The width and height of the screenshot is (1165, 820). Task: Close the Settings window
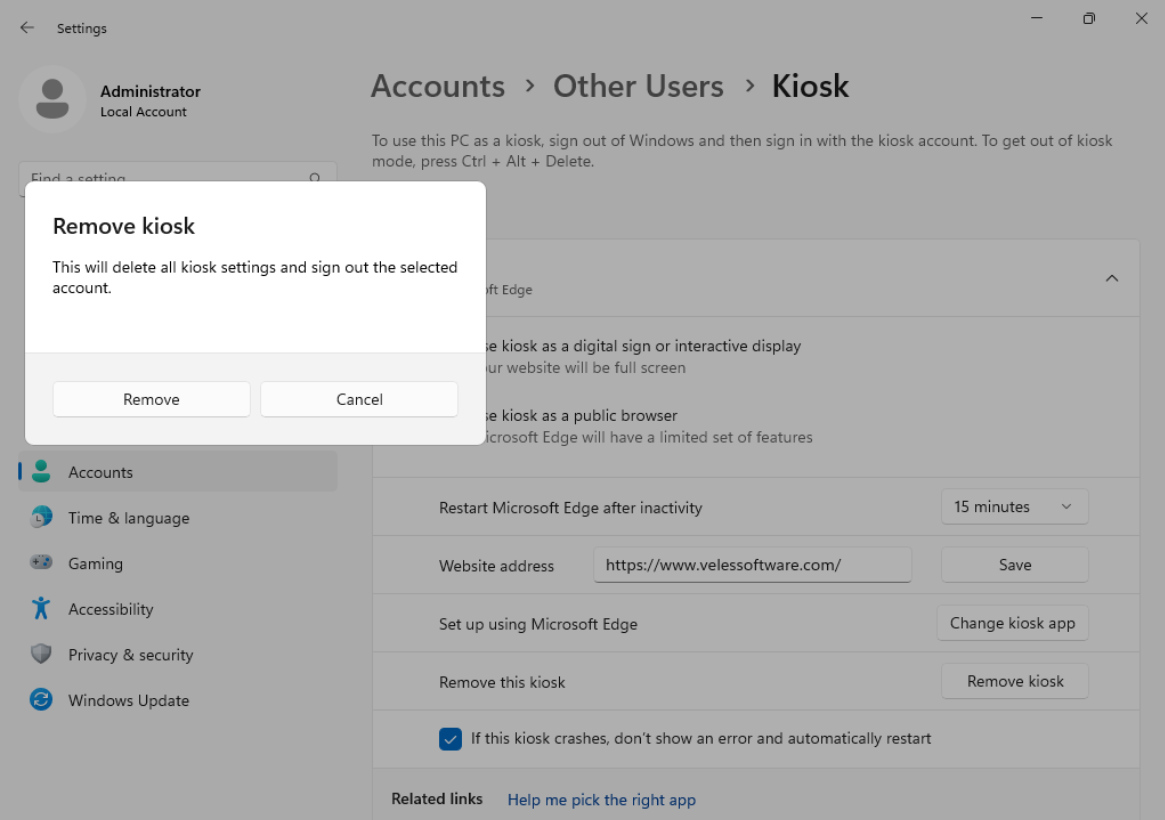1141,18
